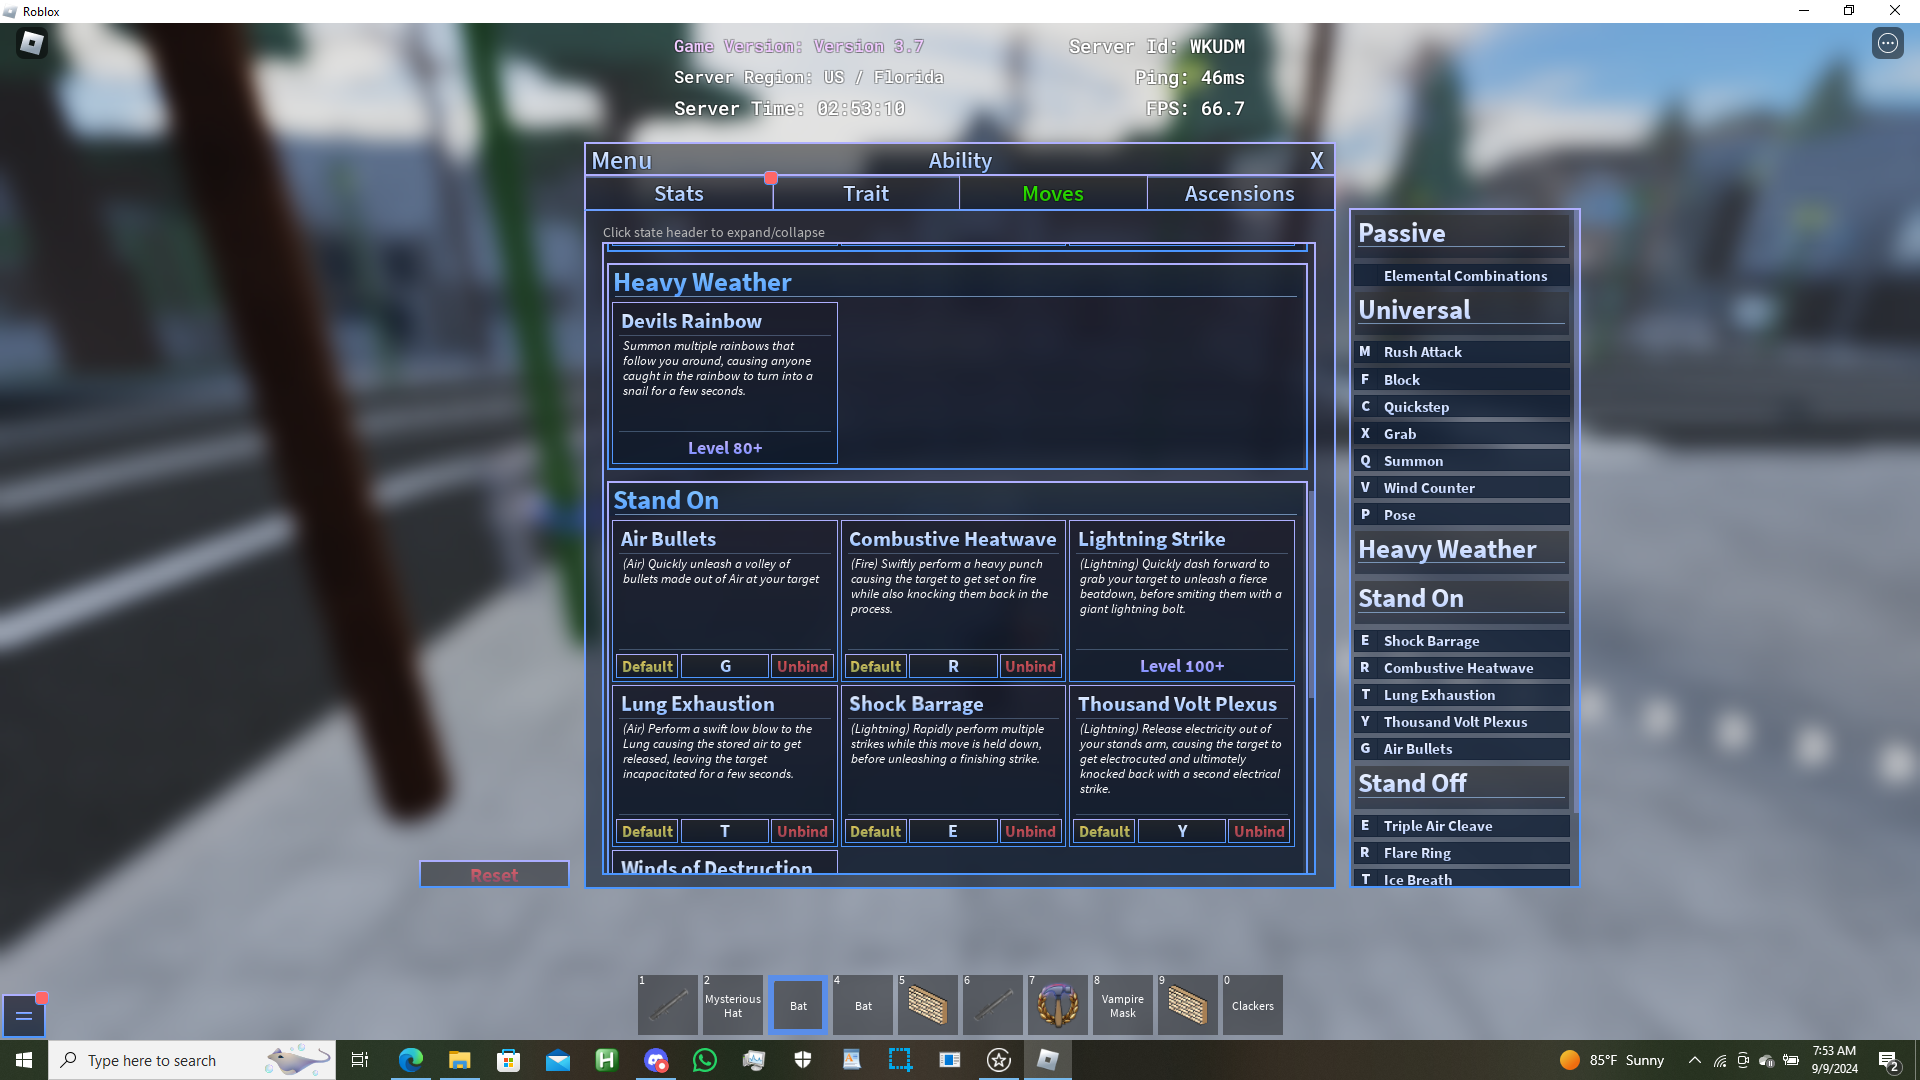Unbind the Air Bullets move
Screen dimensions: 1920x1080
pyautogui.click(x=802, y=666)
